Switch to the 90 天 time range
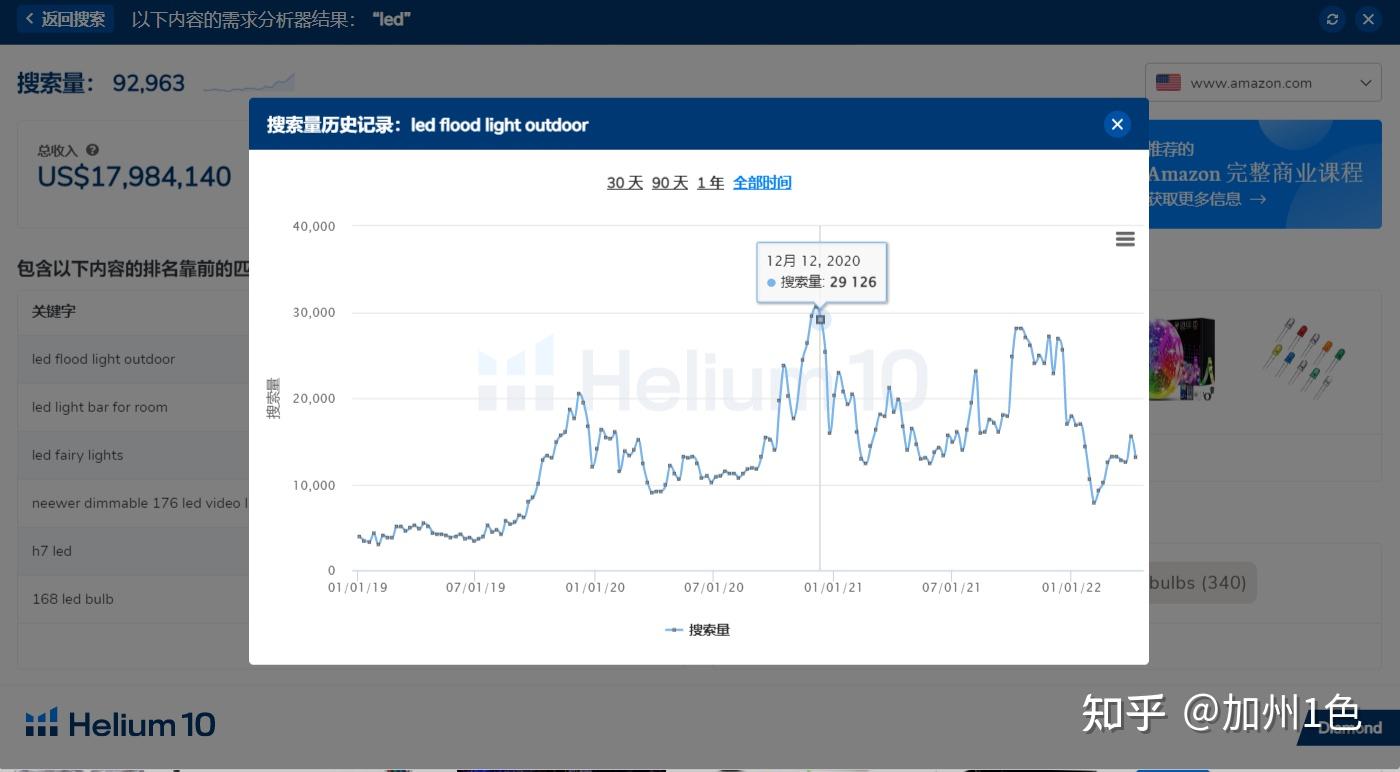This screenshot has height=772, width=1400. pos(670,183)
